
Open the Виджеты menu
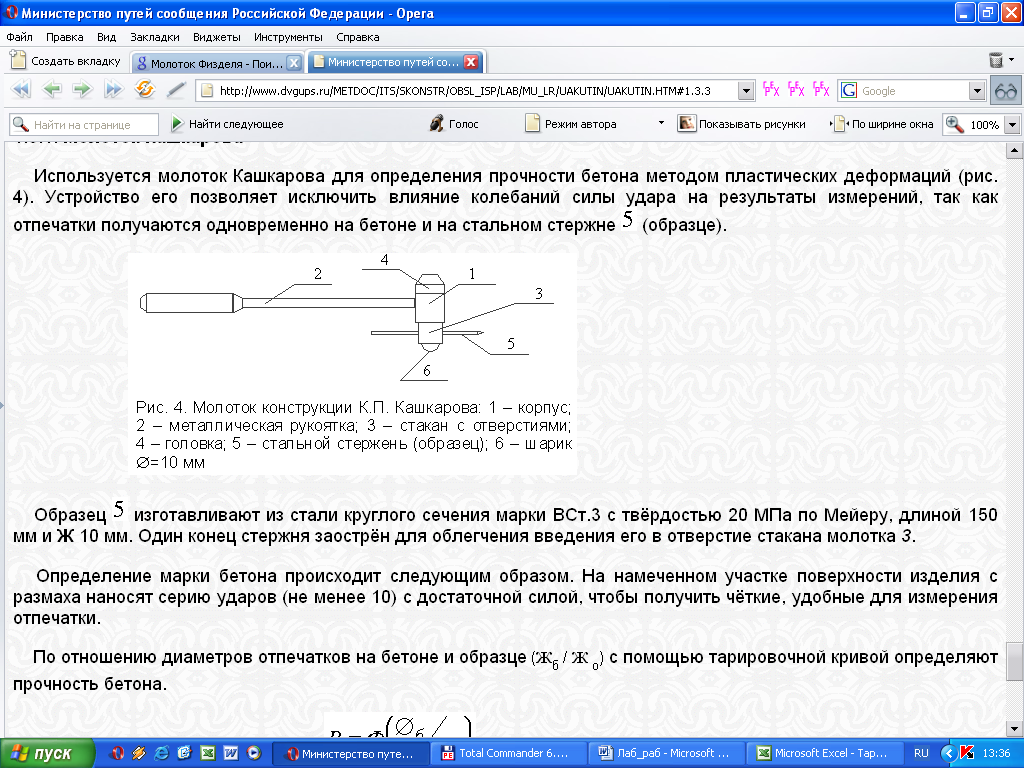(217, 37)
